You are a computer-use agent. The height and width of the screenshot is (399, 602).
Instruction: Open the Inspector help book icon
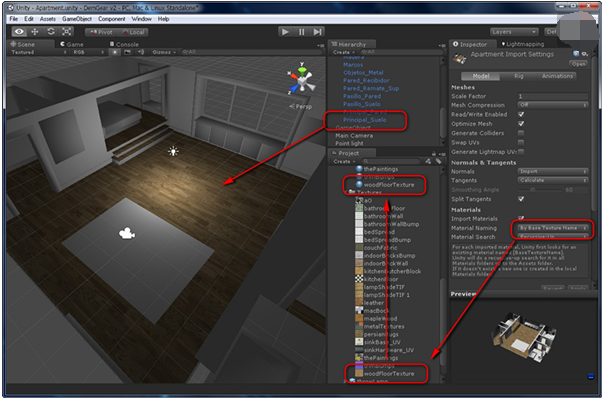576,54
